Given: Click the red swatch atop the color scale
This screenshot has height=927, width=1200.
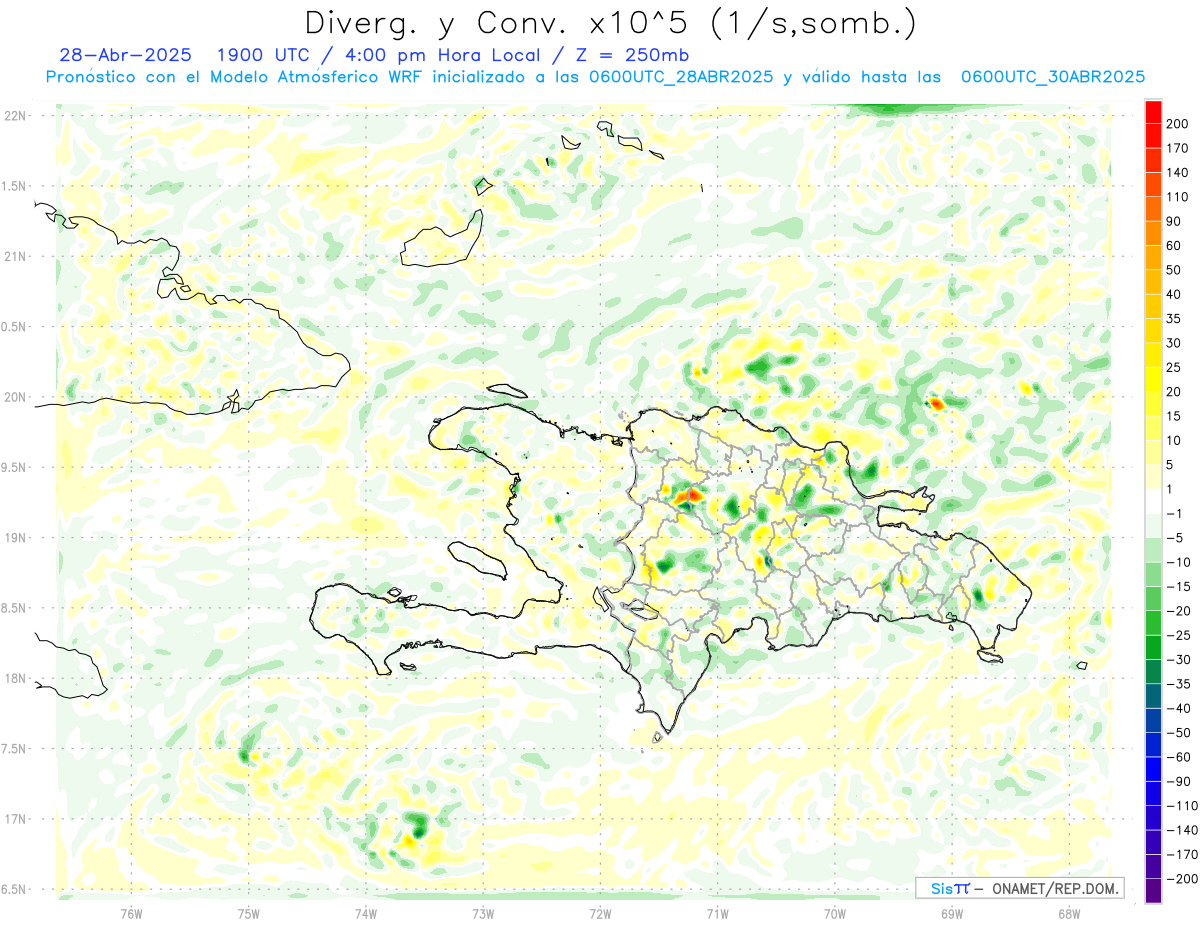Looking at the screenshot, I should point(1153,111).
